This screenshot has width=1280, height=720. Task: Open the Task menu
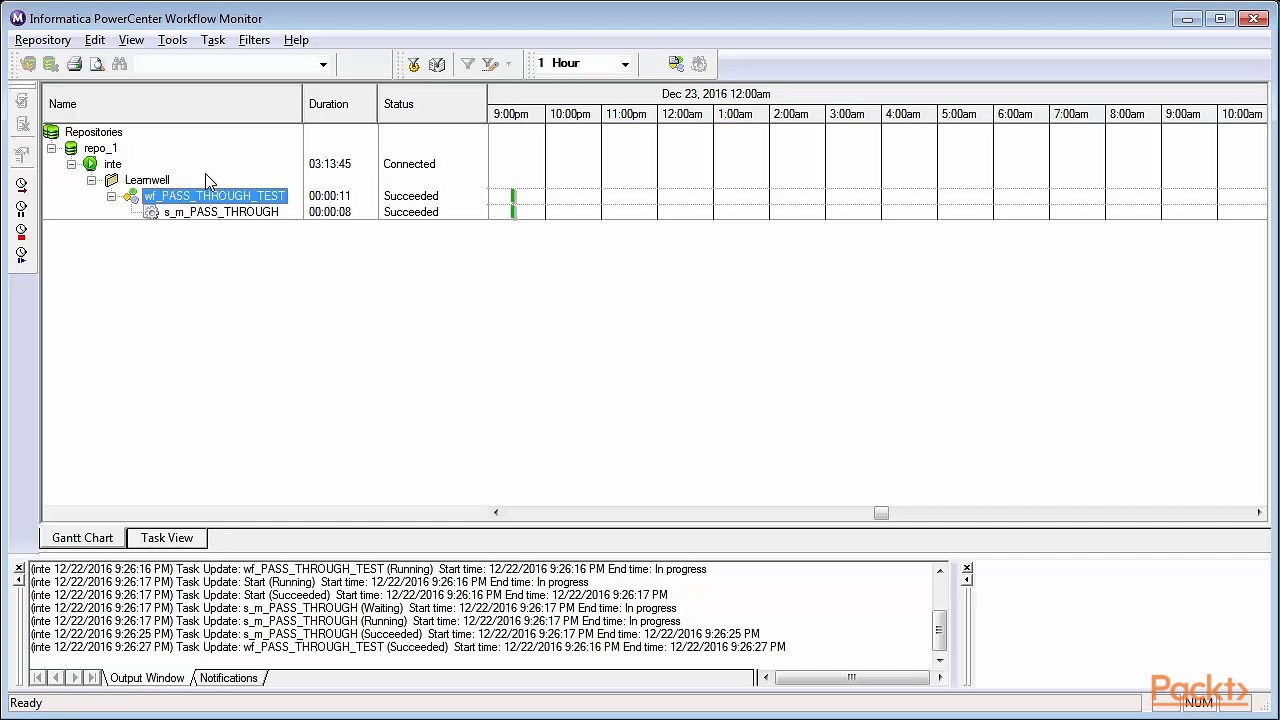pos(213,40)
